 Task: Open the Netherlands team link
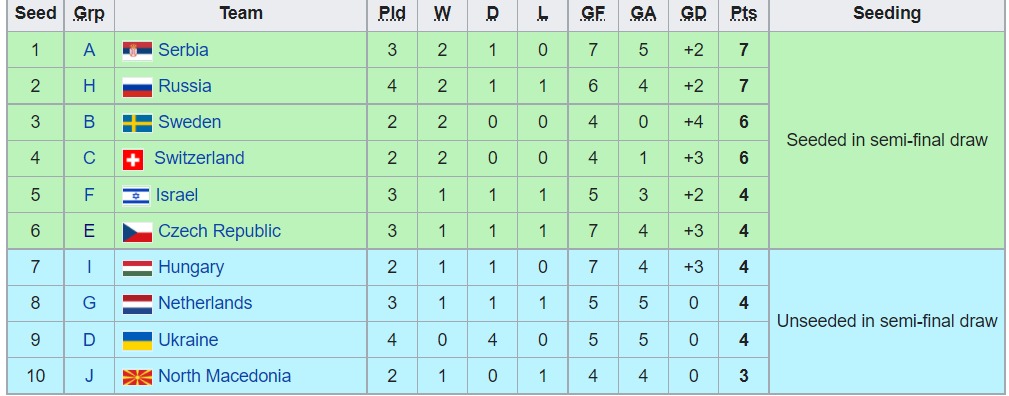click(205, 303)
